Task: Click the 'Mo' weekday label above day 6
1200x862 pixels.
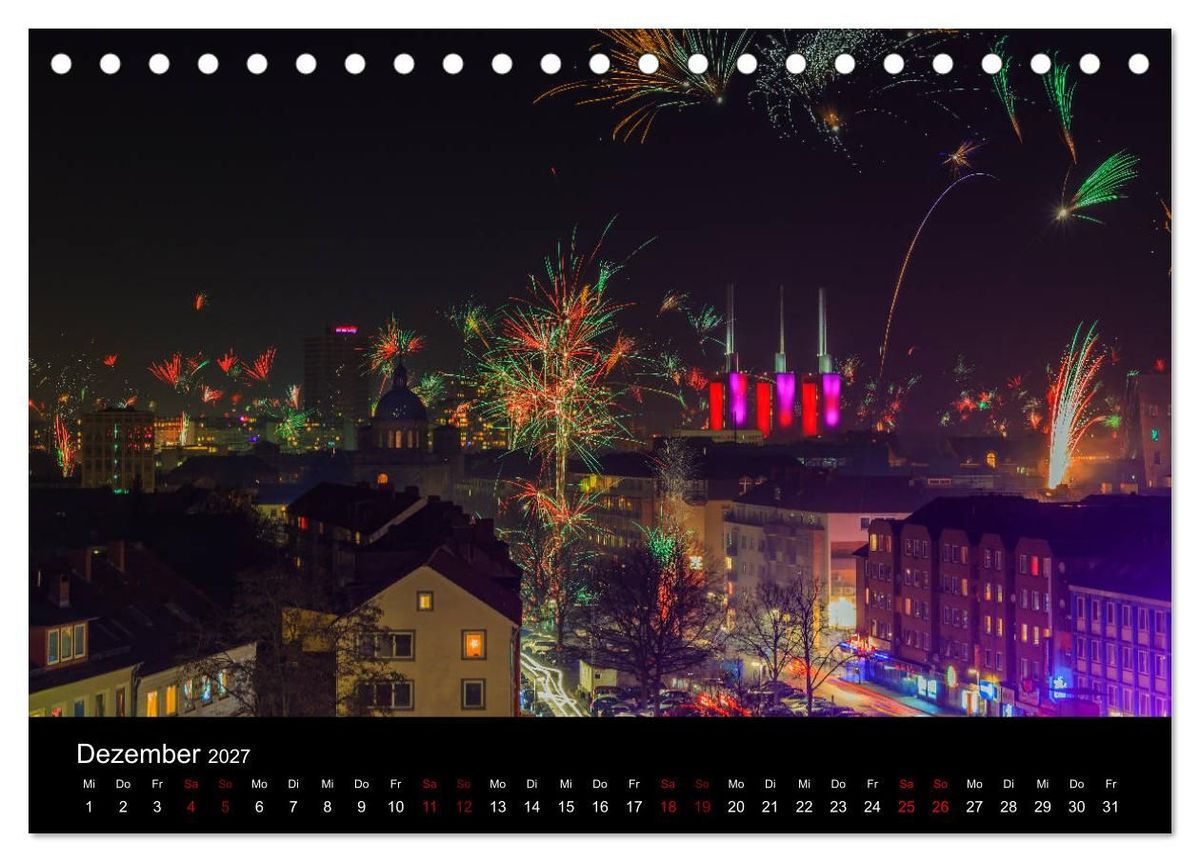Action: tap(259, 784)
